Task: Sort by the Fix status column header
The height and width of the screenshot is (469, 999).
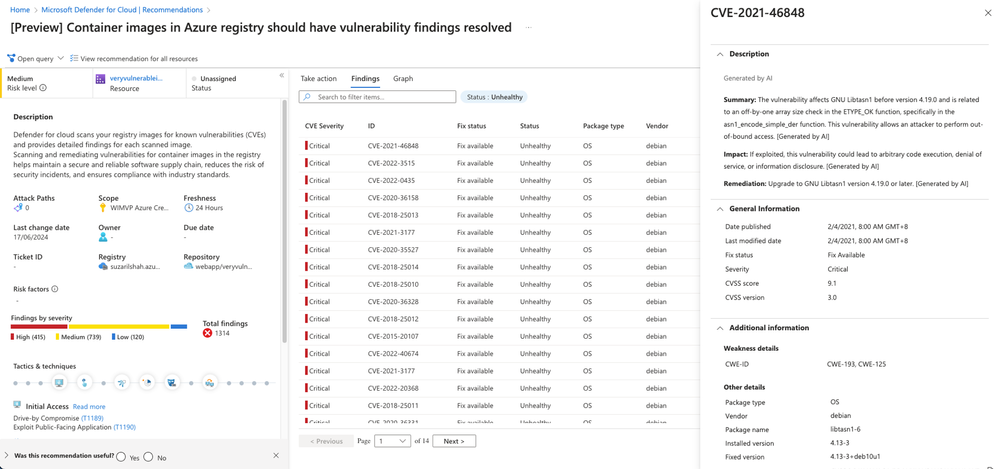Action: tap(471, 126)
